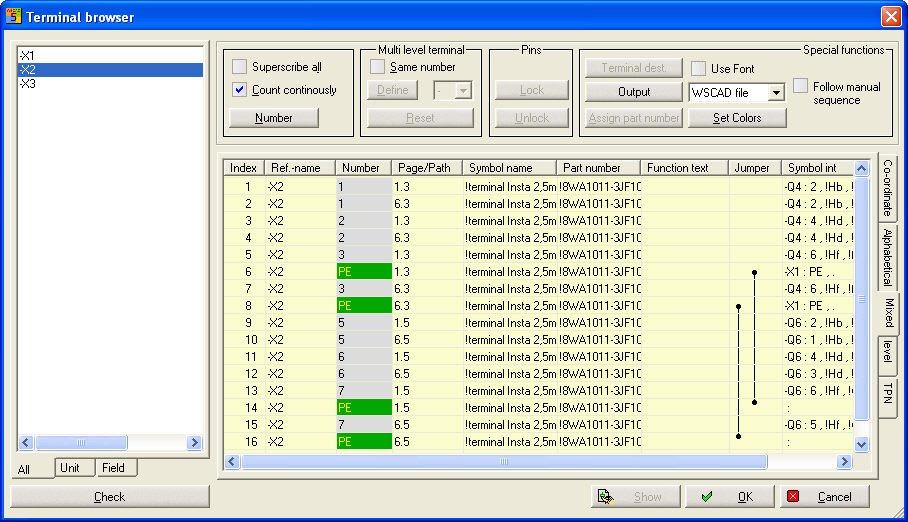
Task: Click table scroll up arrow
Action: pos(862,169)
